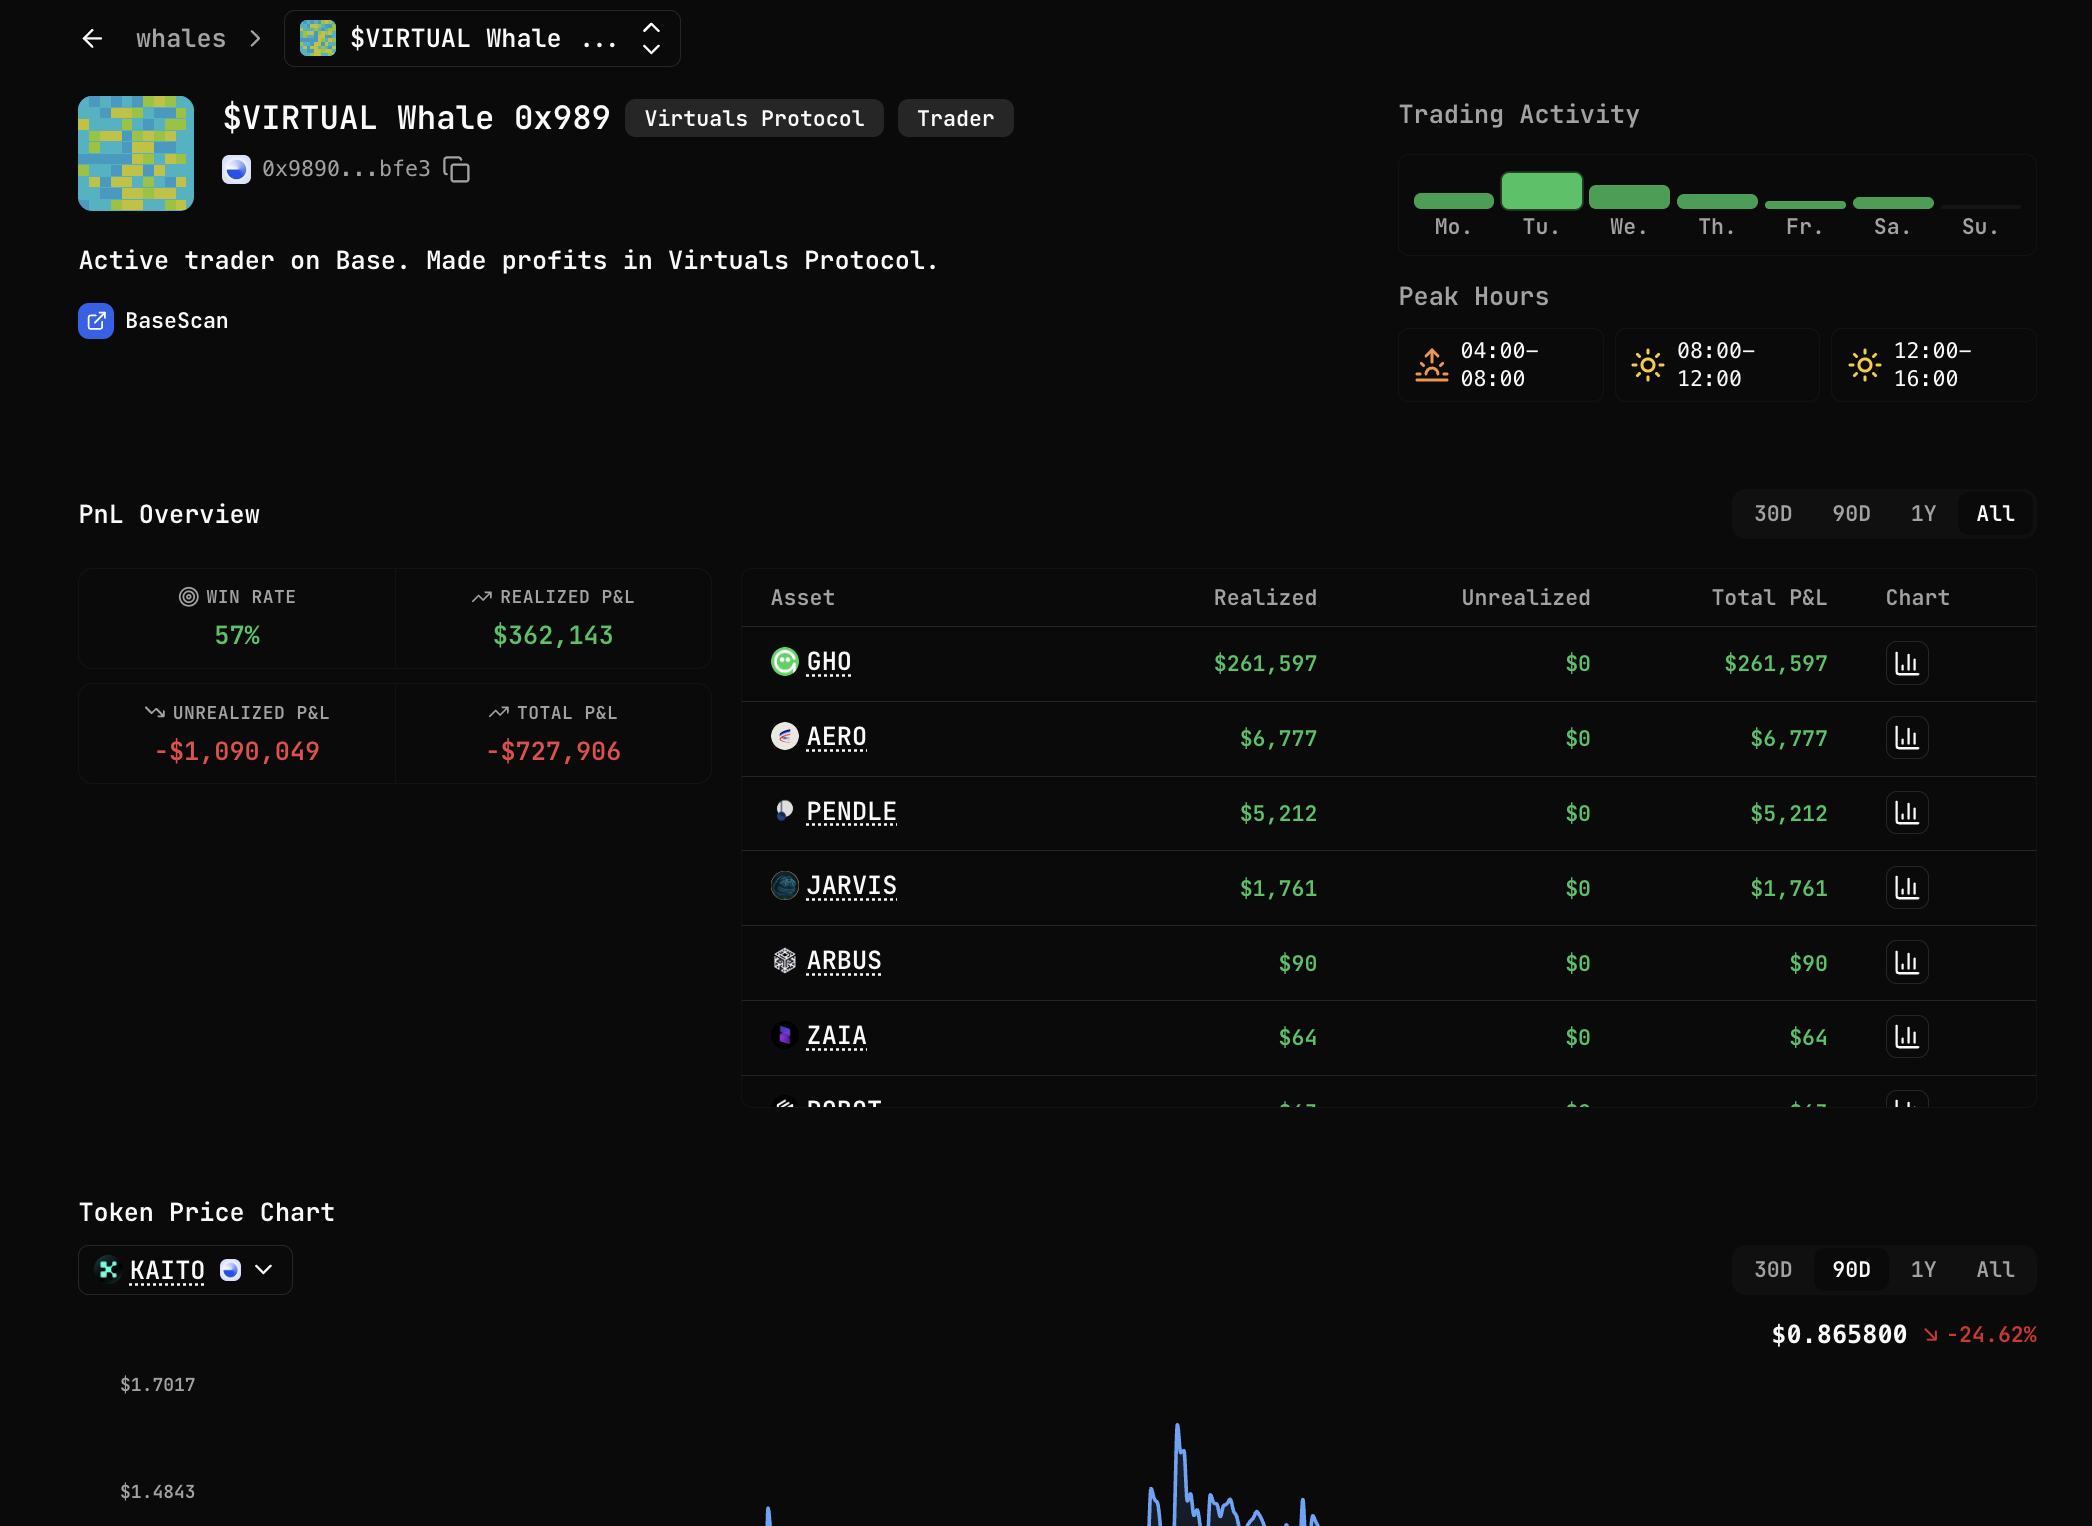Select All range for Token Price Chart
Screen dimensions: 2092x1526
click(1994, 1270)
